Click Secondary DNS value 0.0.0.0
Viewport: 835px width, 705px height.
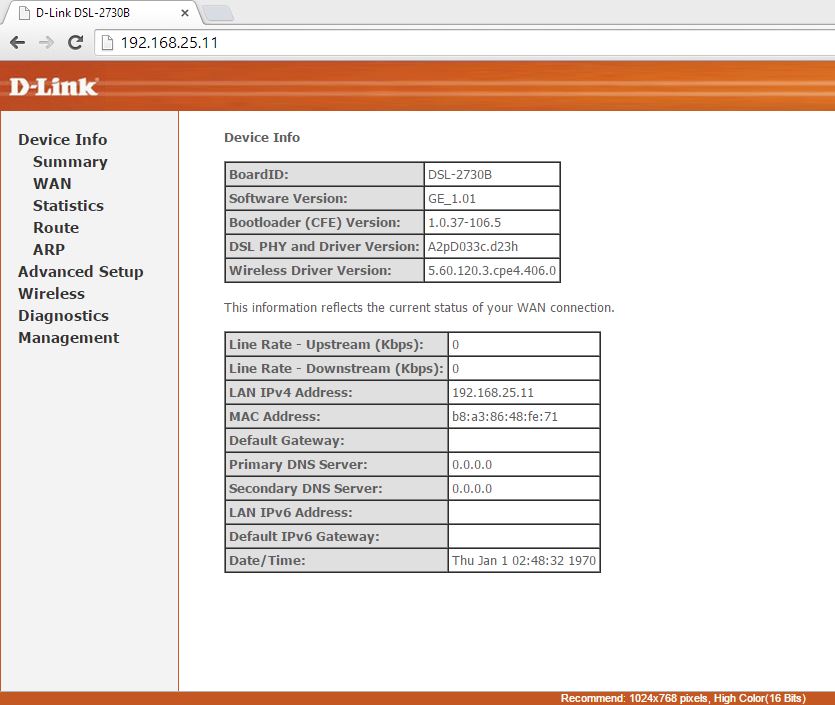(472, 488)
